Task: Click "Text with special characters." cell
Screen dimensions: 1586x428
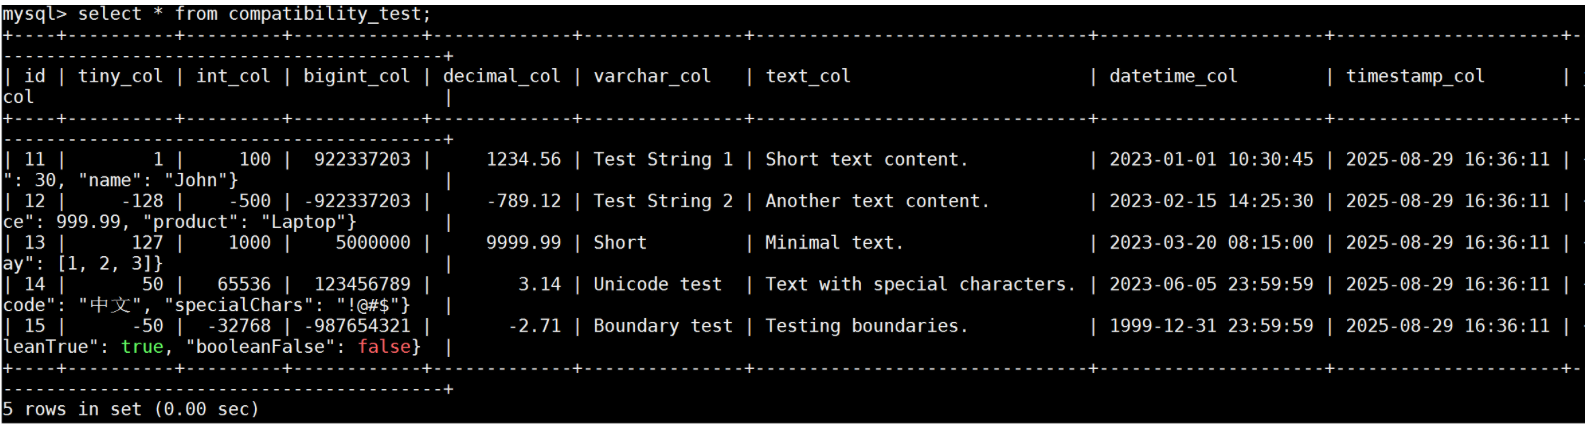Action: point(920,284)
